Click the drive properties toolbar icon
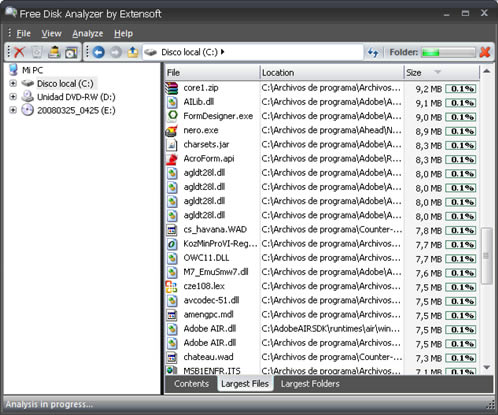Viewport: 498px width, 415px height. click(x=54, y=52)
